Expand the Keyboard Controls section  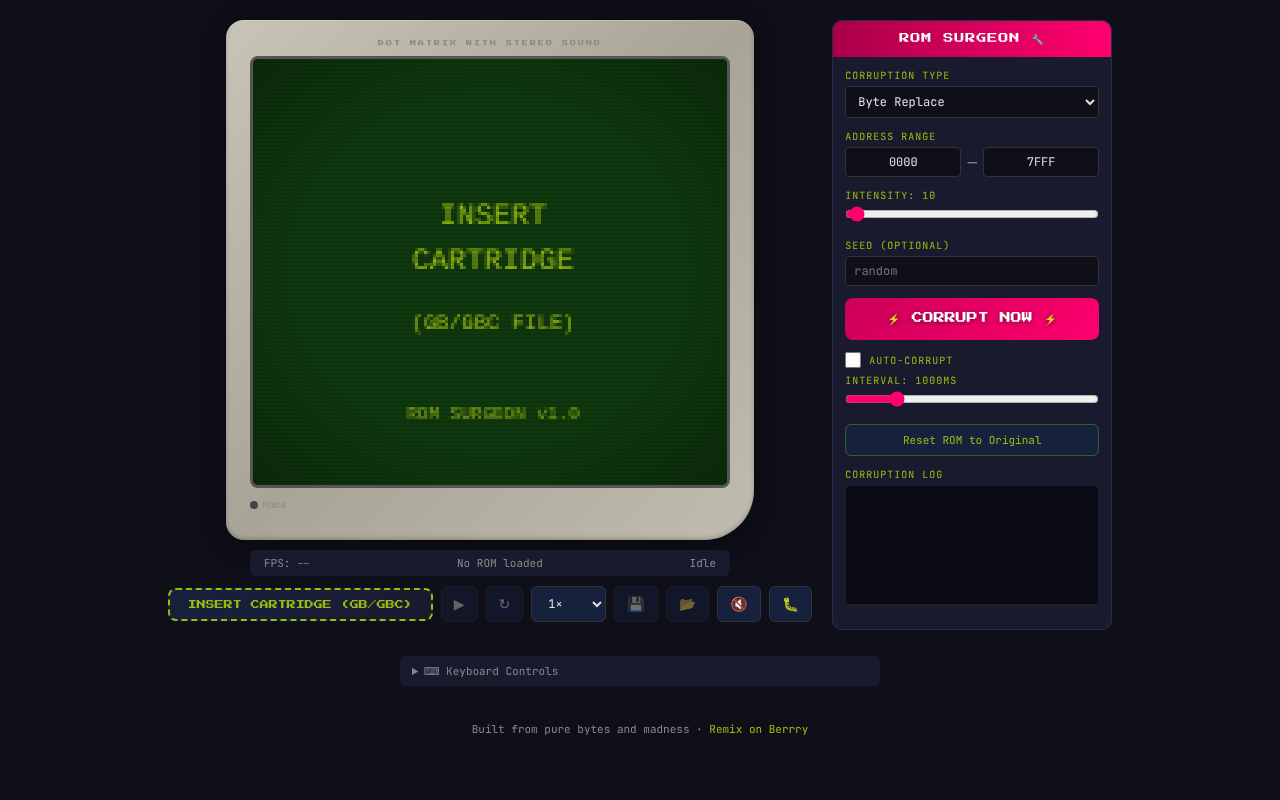pyautogui.click(x=640, y=671)
